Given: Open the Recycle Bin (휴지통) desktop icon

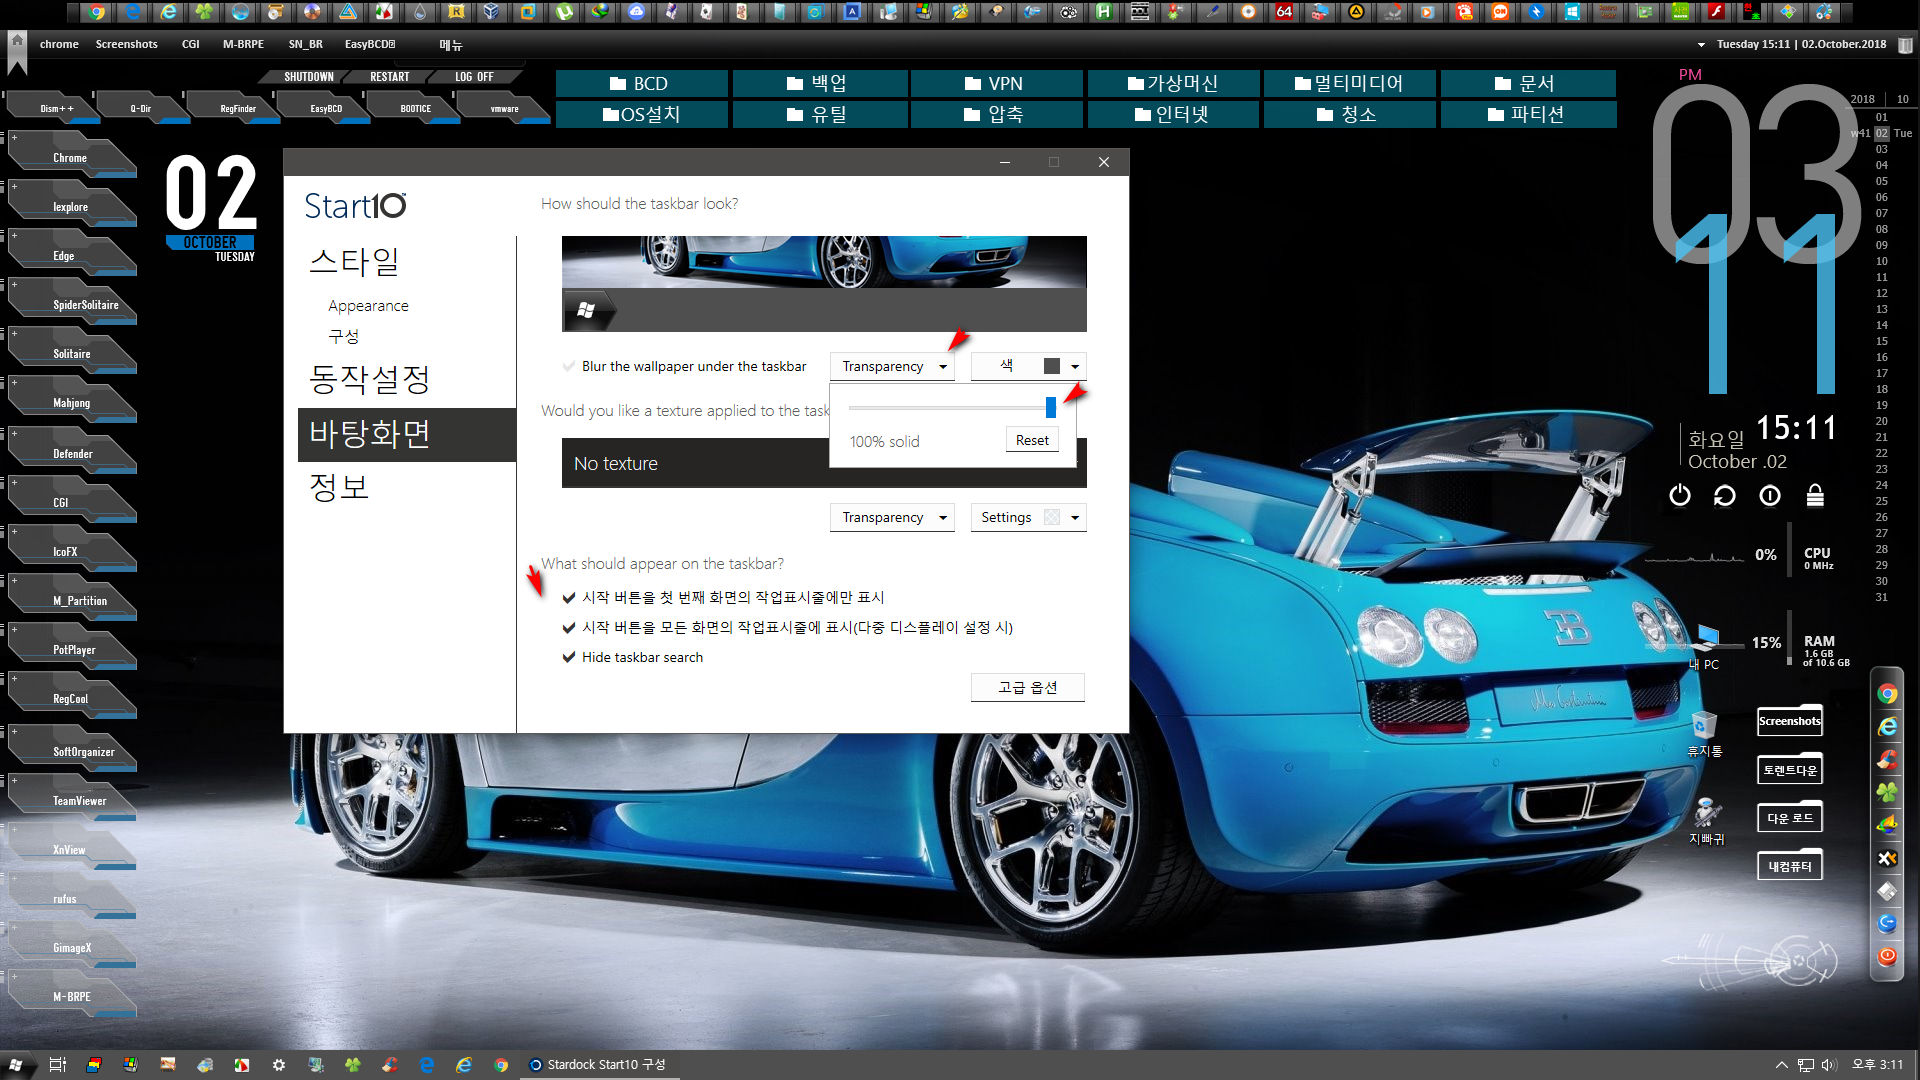Looking at the screenshot, I should tap(1705, 733).
